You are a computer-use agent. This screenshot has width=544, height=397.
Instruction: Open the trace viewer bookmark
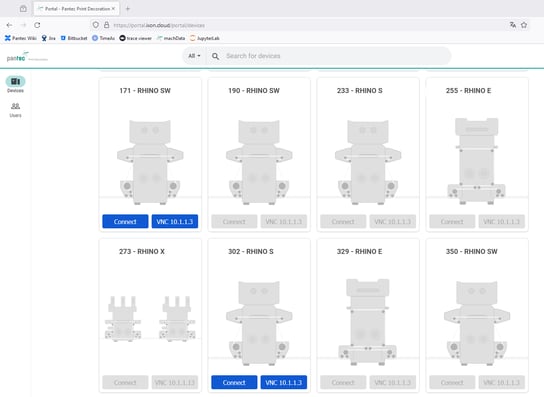136,38
